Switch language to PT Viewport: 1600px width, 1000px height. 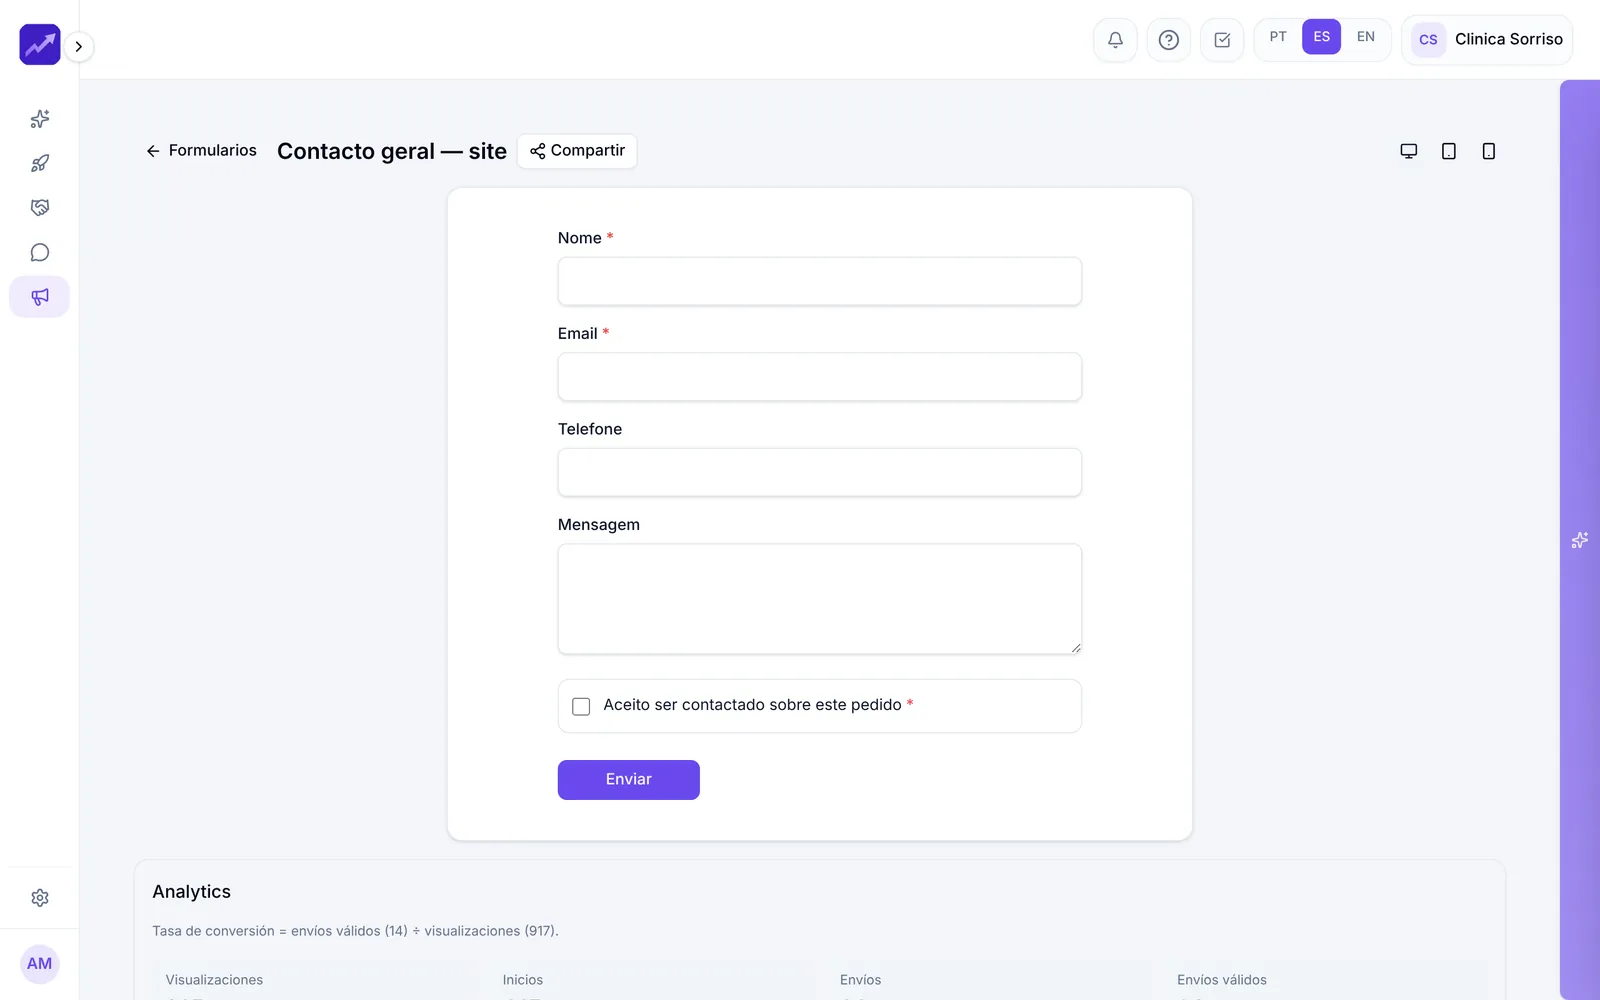[x=1278, y=37]
